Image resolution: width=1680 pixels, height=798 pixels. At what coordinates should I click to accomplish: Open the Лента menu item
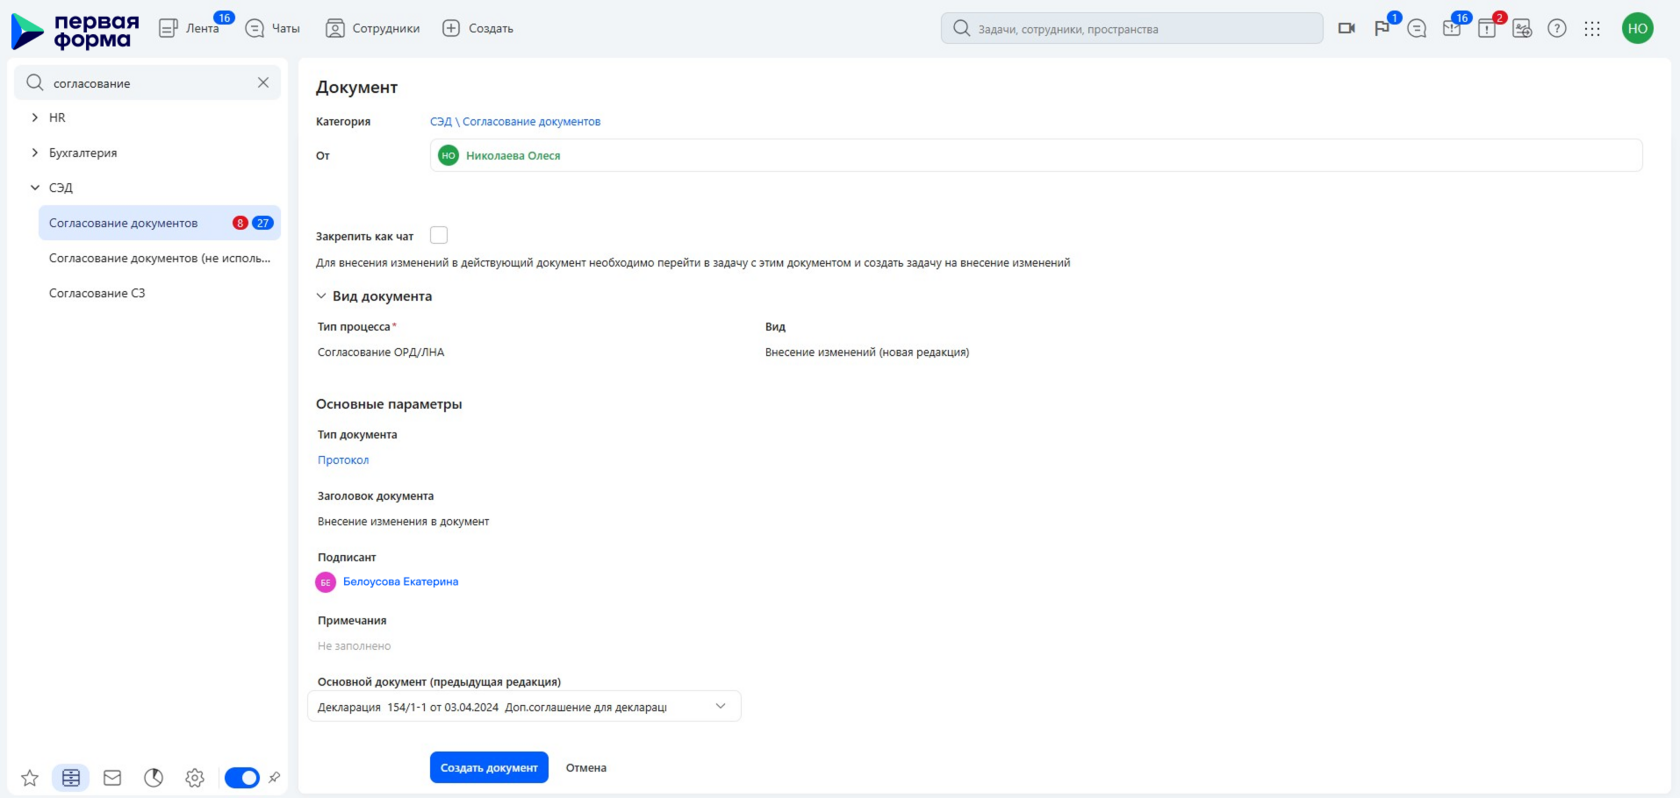[202, 29]
